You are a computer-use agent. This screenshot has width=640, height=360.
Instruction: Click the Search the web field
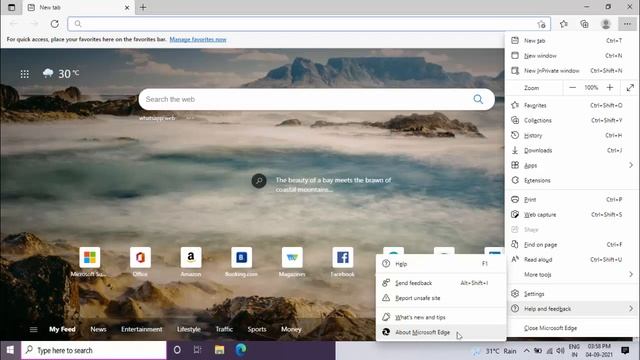pyautogui.click(x=316, y=99)
